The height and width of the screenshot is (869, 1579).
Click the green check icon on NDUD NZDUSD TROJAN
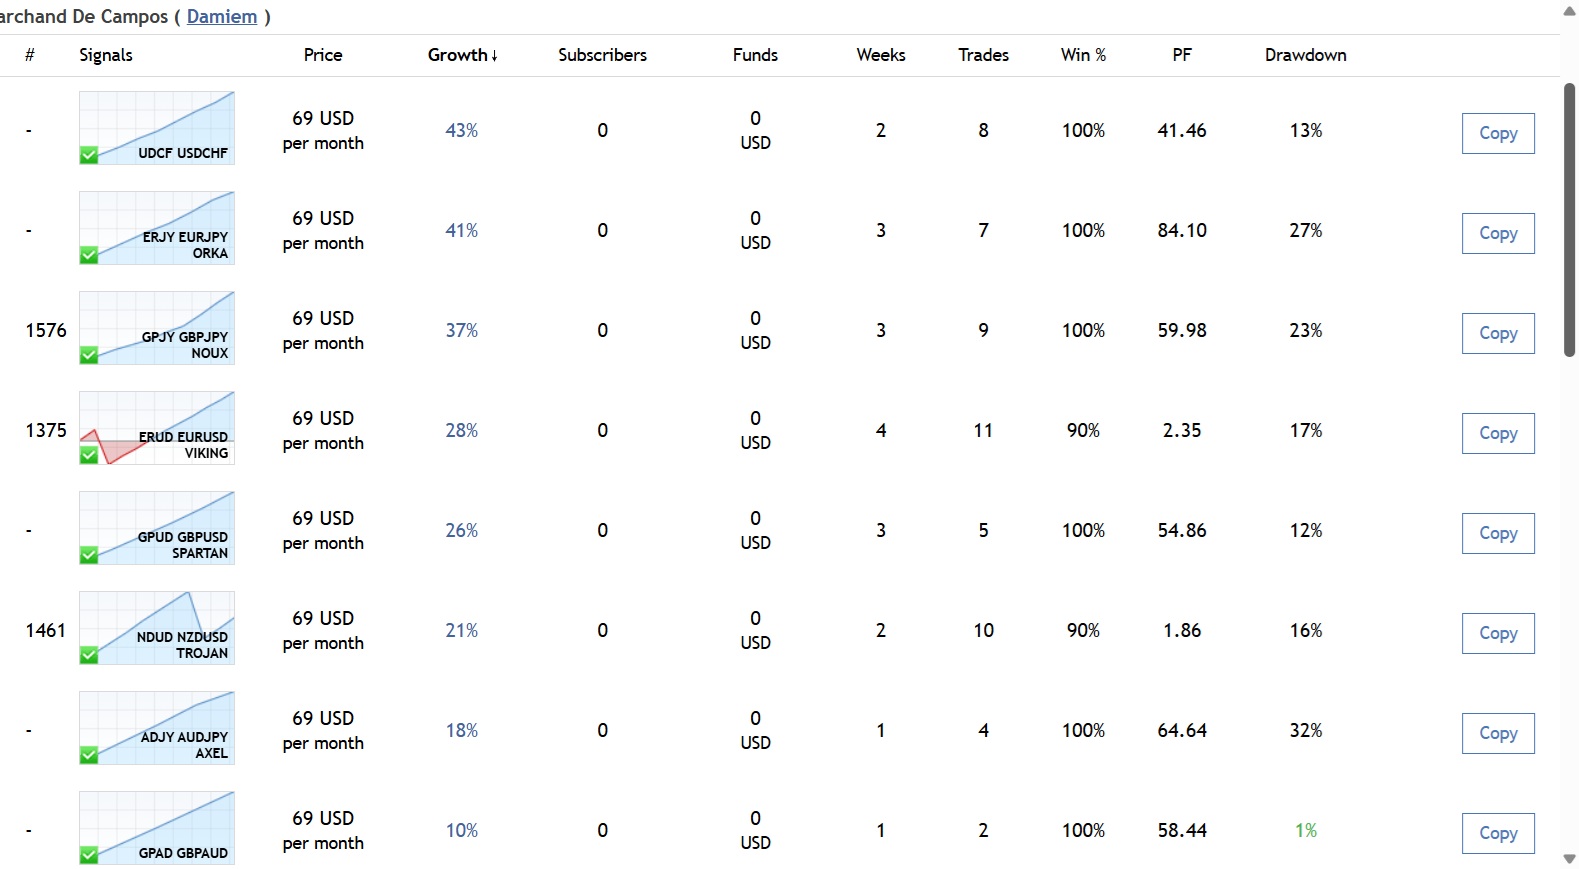tap(89, 655)
